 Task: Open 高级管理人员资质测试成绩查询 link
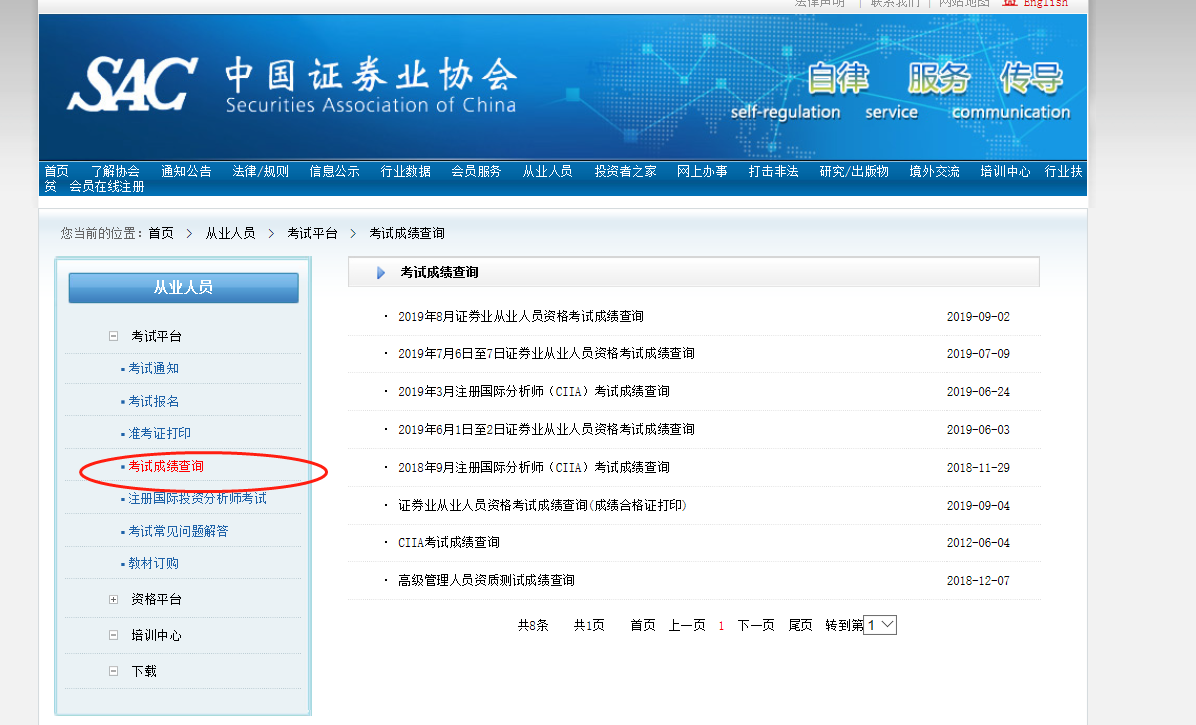click(x=486, y=581)
